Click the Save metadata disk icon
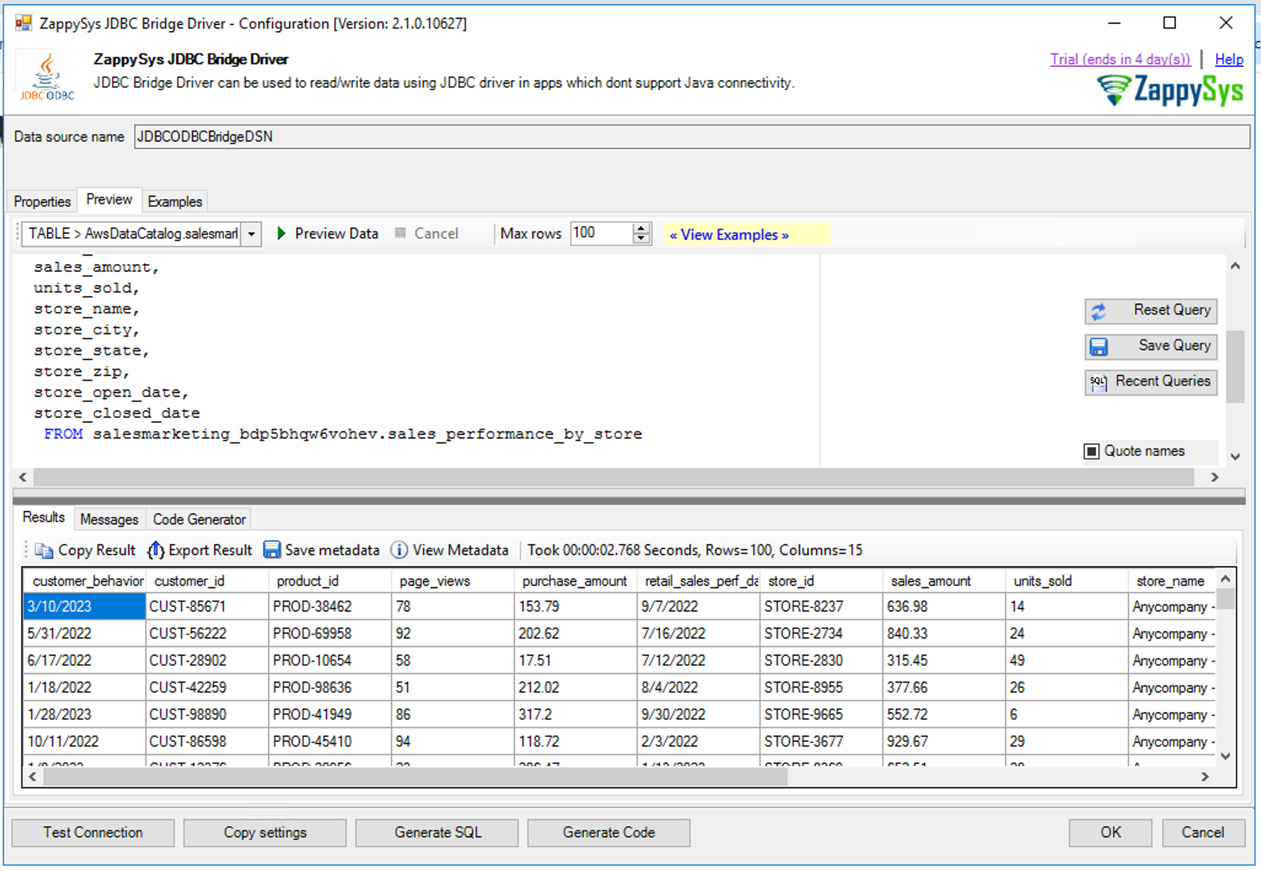Viewport: 1261px width, 871px height. [x=272, y=549]
